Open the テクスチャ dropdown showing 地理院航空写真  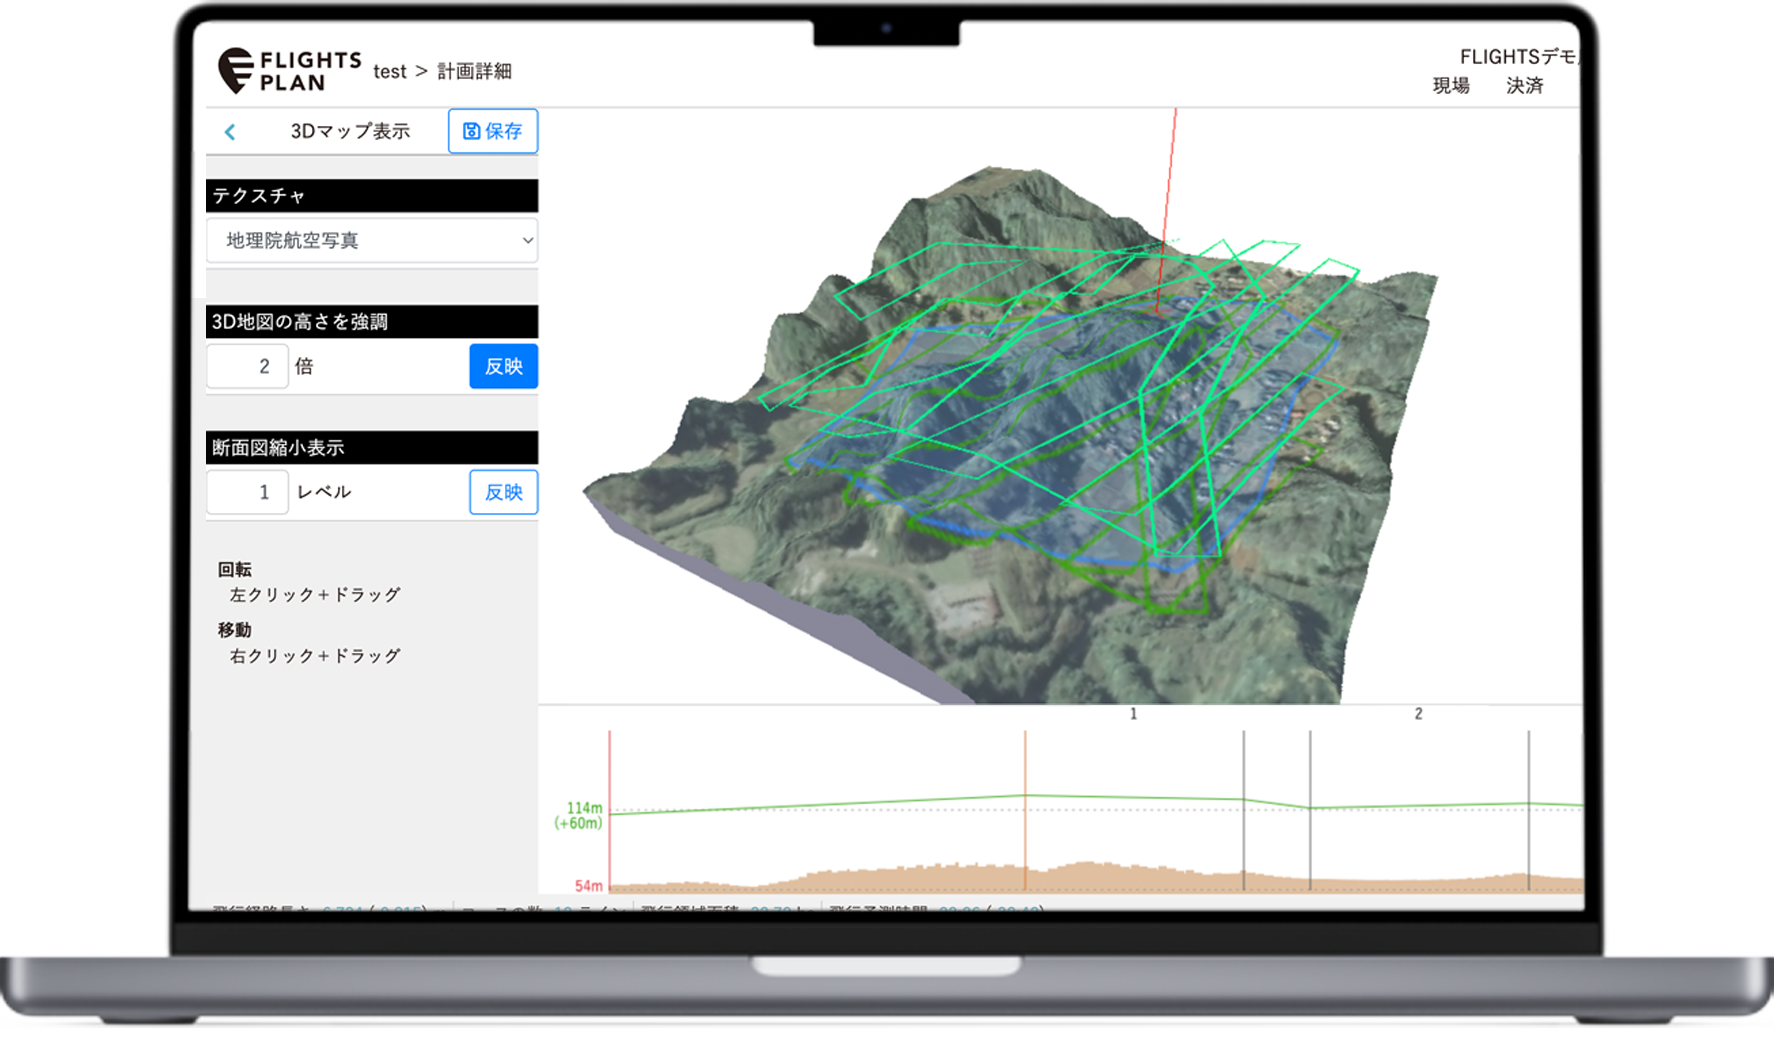pyautogui.click(x=371, y=241)
